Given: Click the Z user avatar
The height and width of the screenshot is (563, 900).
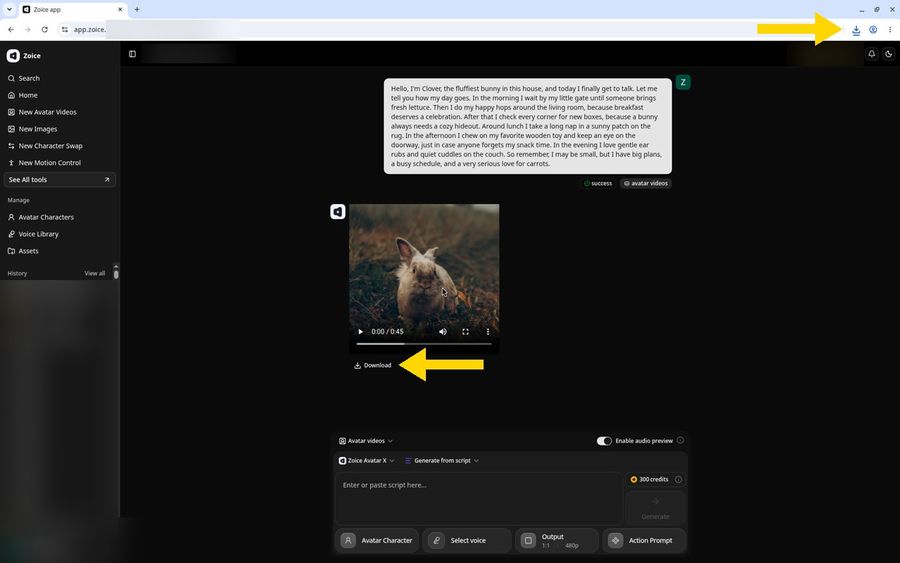Looking at the screenshot, I should point(683,82).
